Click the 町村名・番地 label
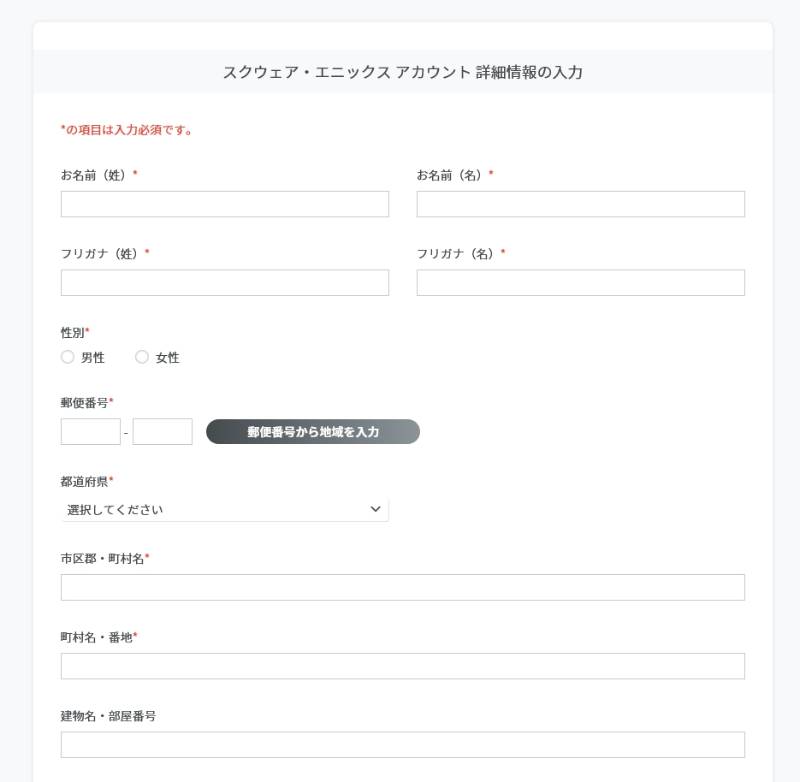Viewport: 800px width, 782px height. pos(99,637)
